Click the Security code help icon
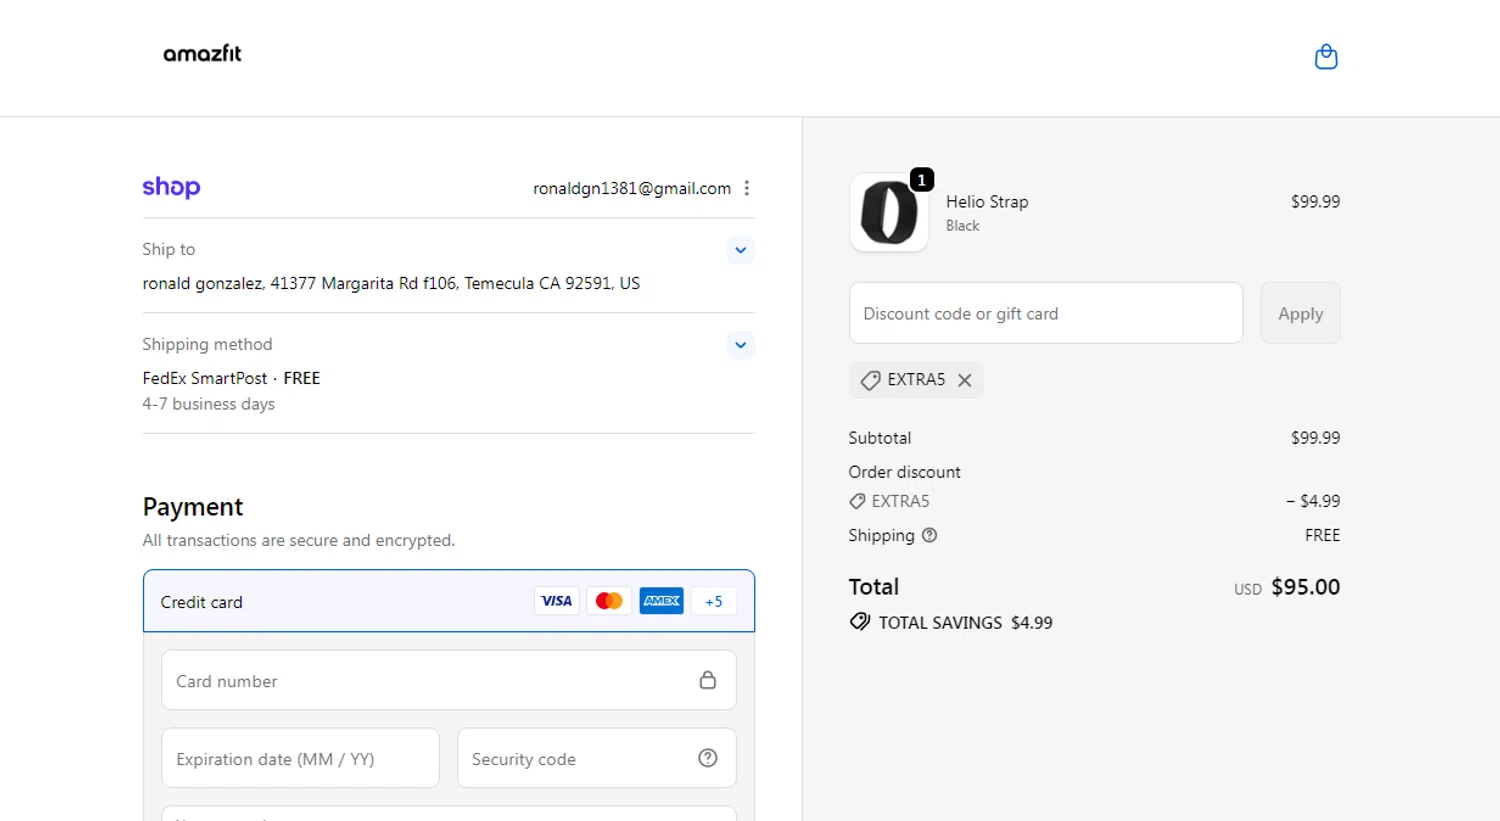 click(708, 758)
